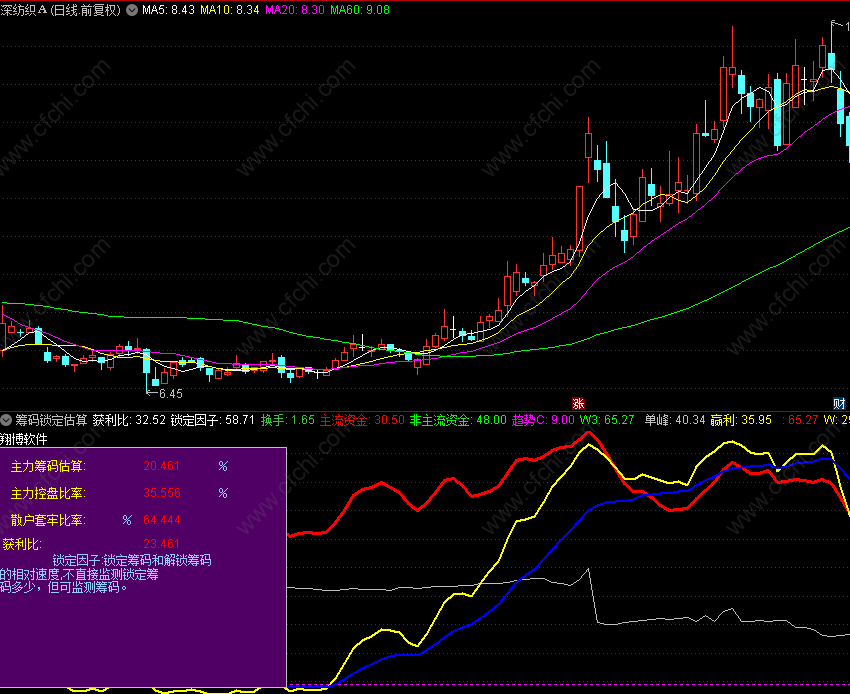
Task: Click the MA20: 8.30 label
Action: pyautogui.click(x=295, y=10)
